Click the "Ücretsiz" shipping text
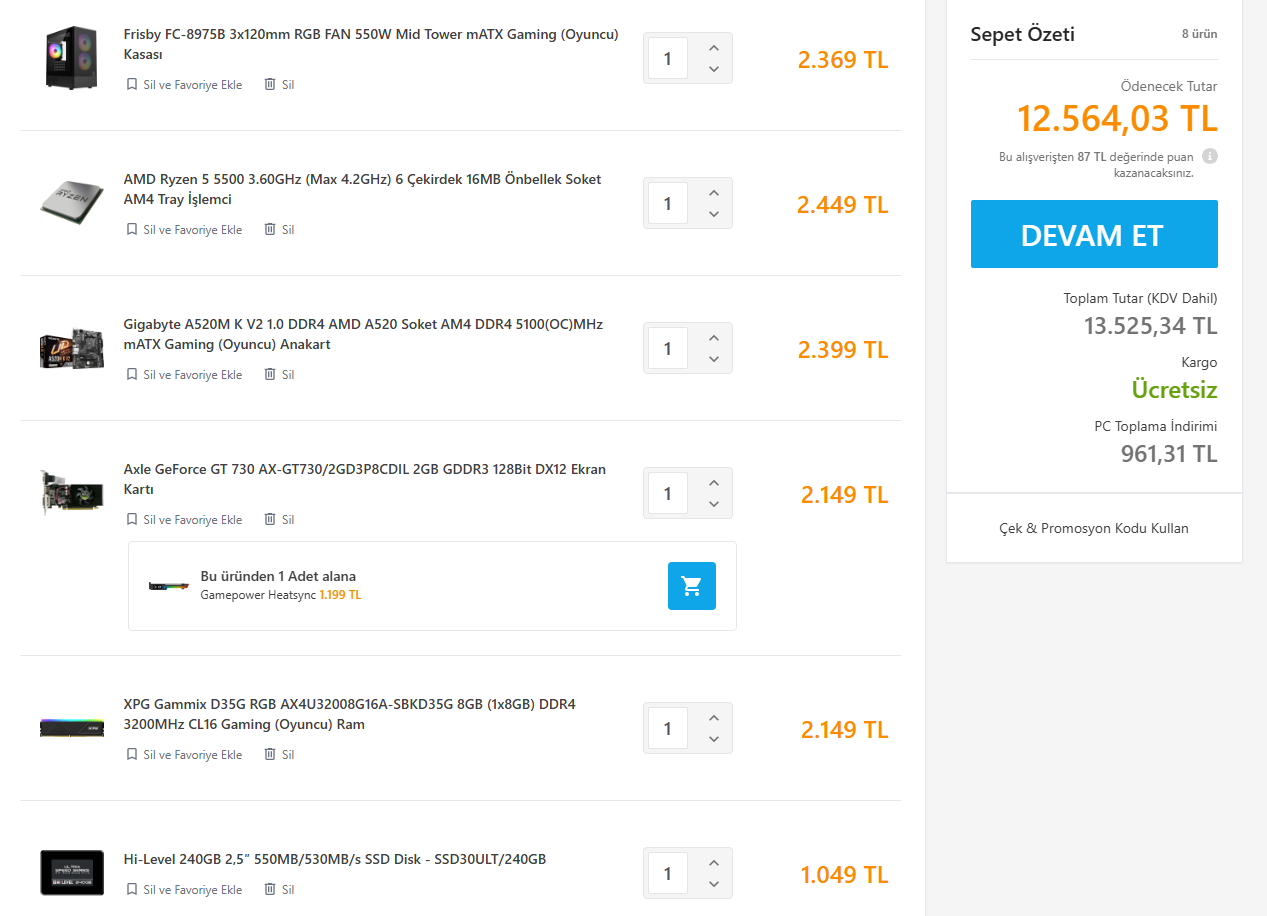This screenshot has width=1267, height=916. click(x=1174, y=389)
